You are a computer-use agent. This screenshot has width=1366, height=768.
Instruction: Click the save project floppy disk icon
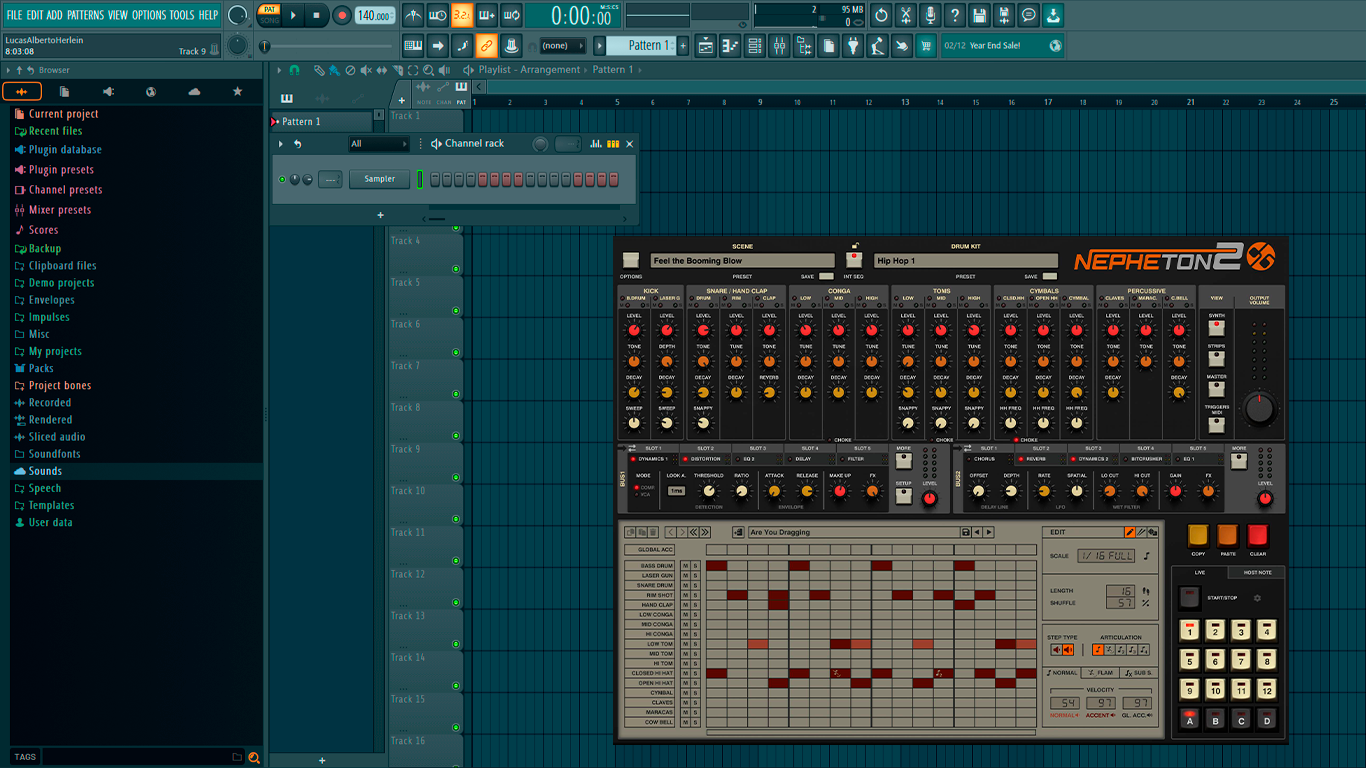point(979,15)
